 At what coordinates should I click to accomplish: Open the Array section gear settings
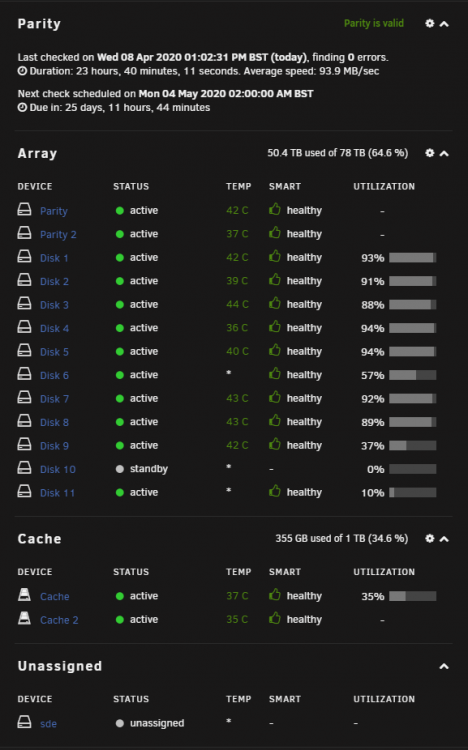[x=430, y=153]
